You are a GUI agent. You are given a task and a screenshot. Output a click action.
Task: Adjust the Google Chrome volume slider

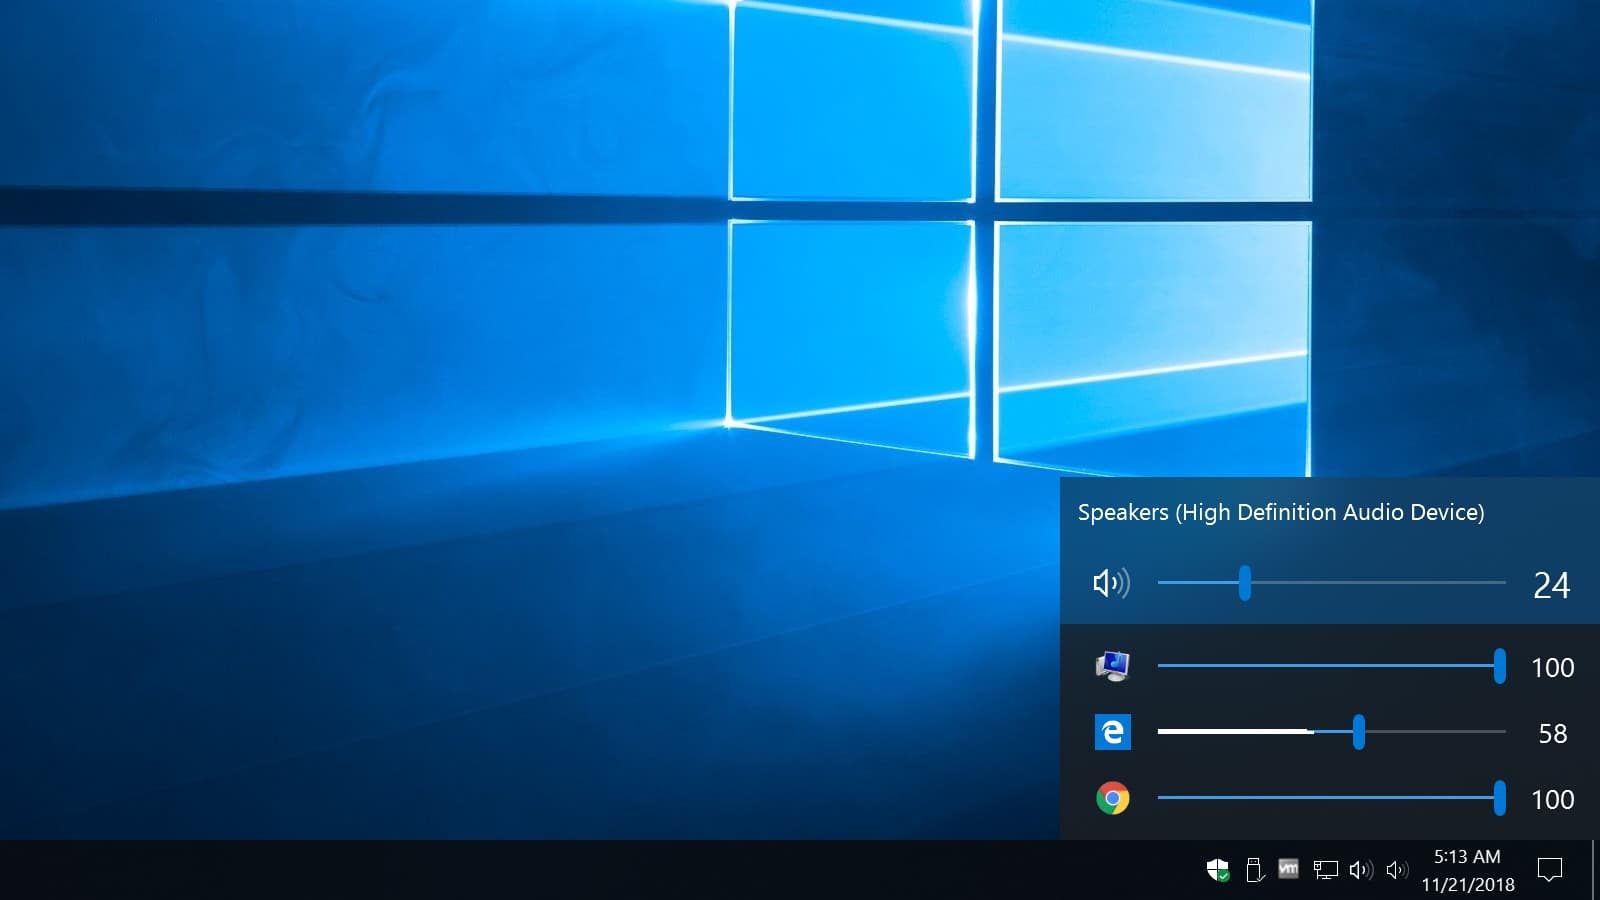pyautogui.click(x=1331, y=798)
